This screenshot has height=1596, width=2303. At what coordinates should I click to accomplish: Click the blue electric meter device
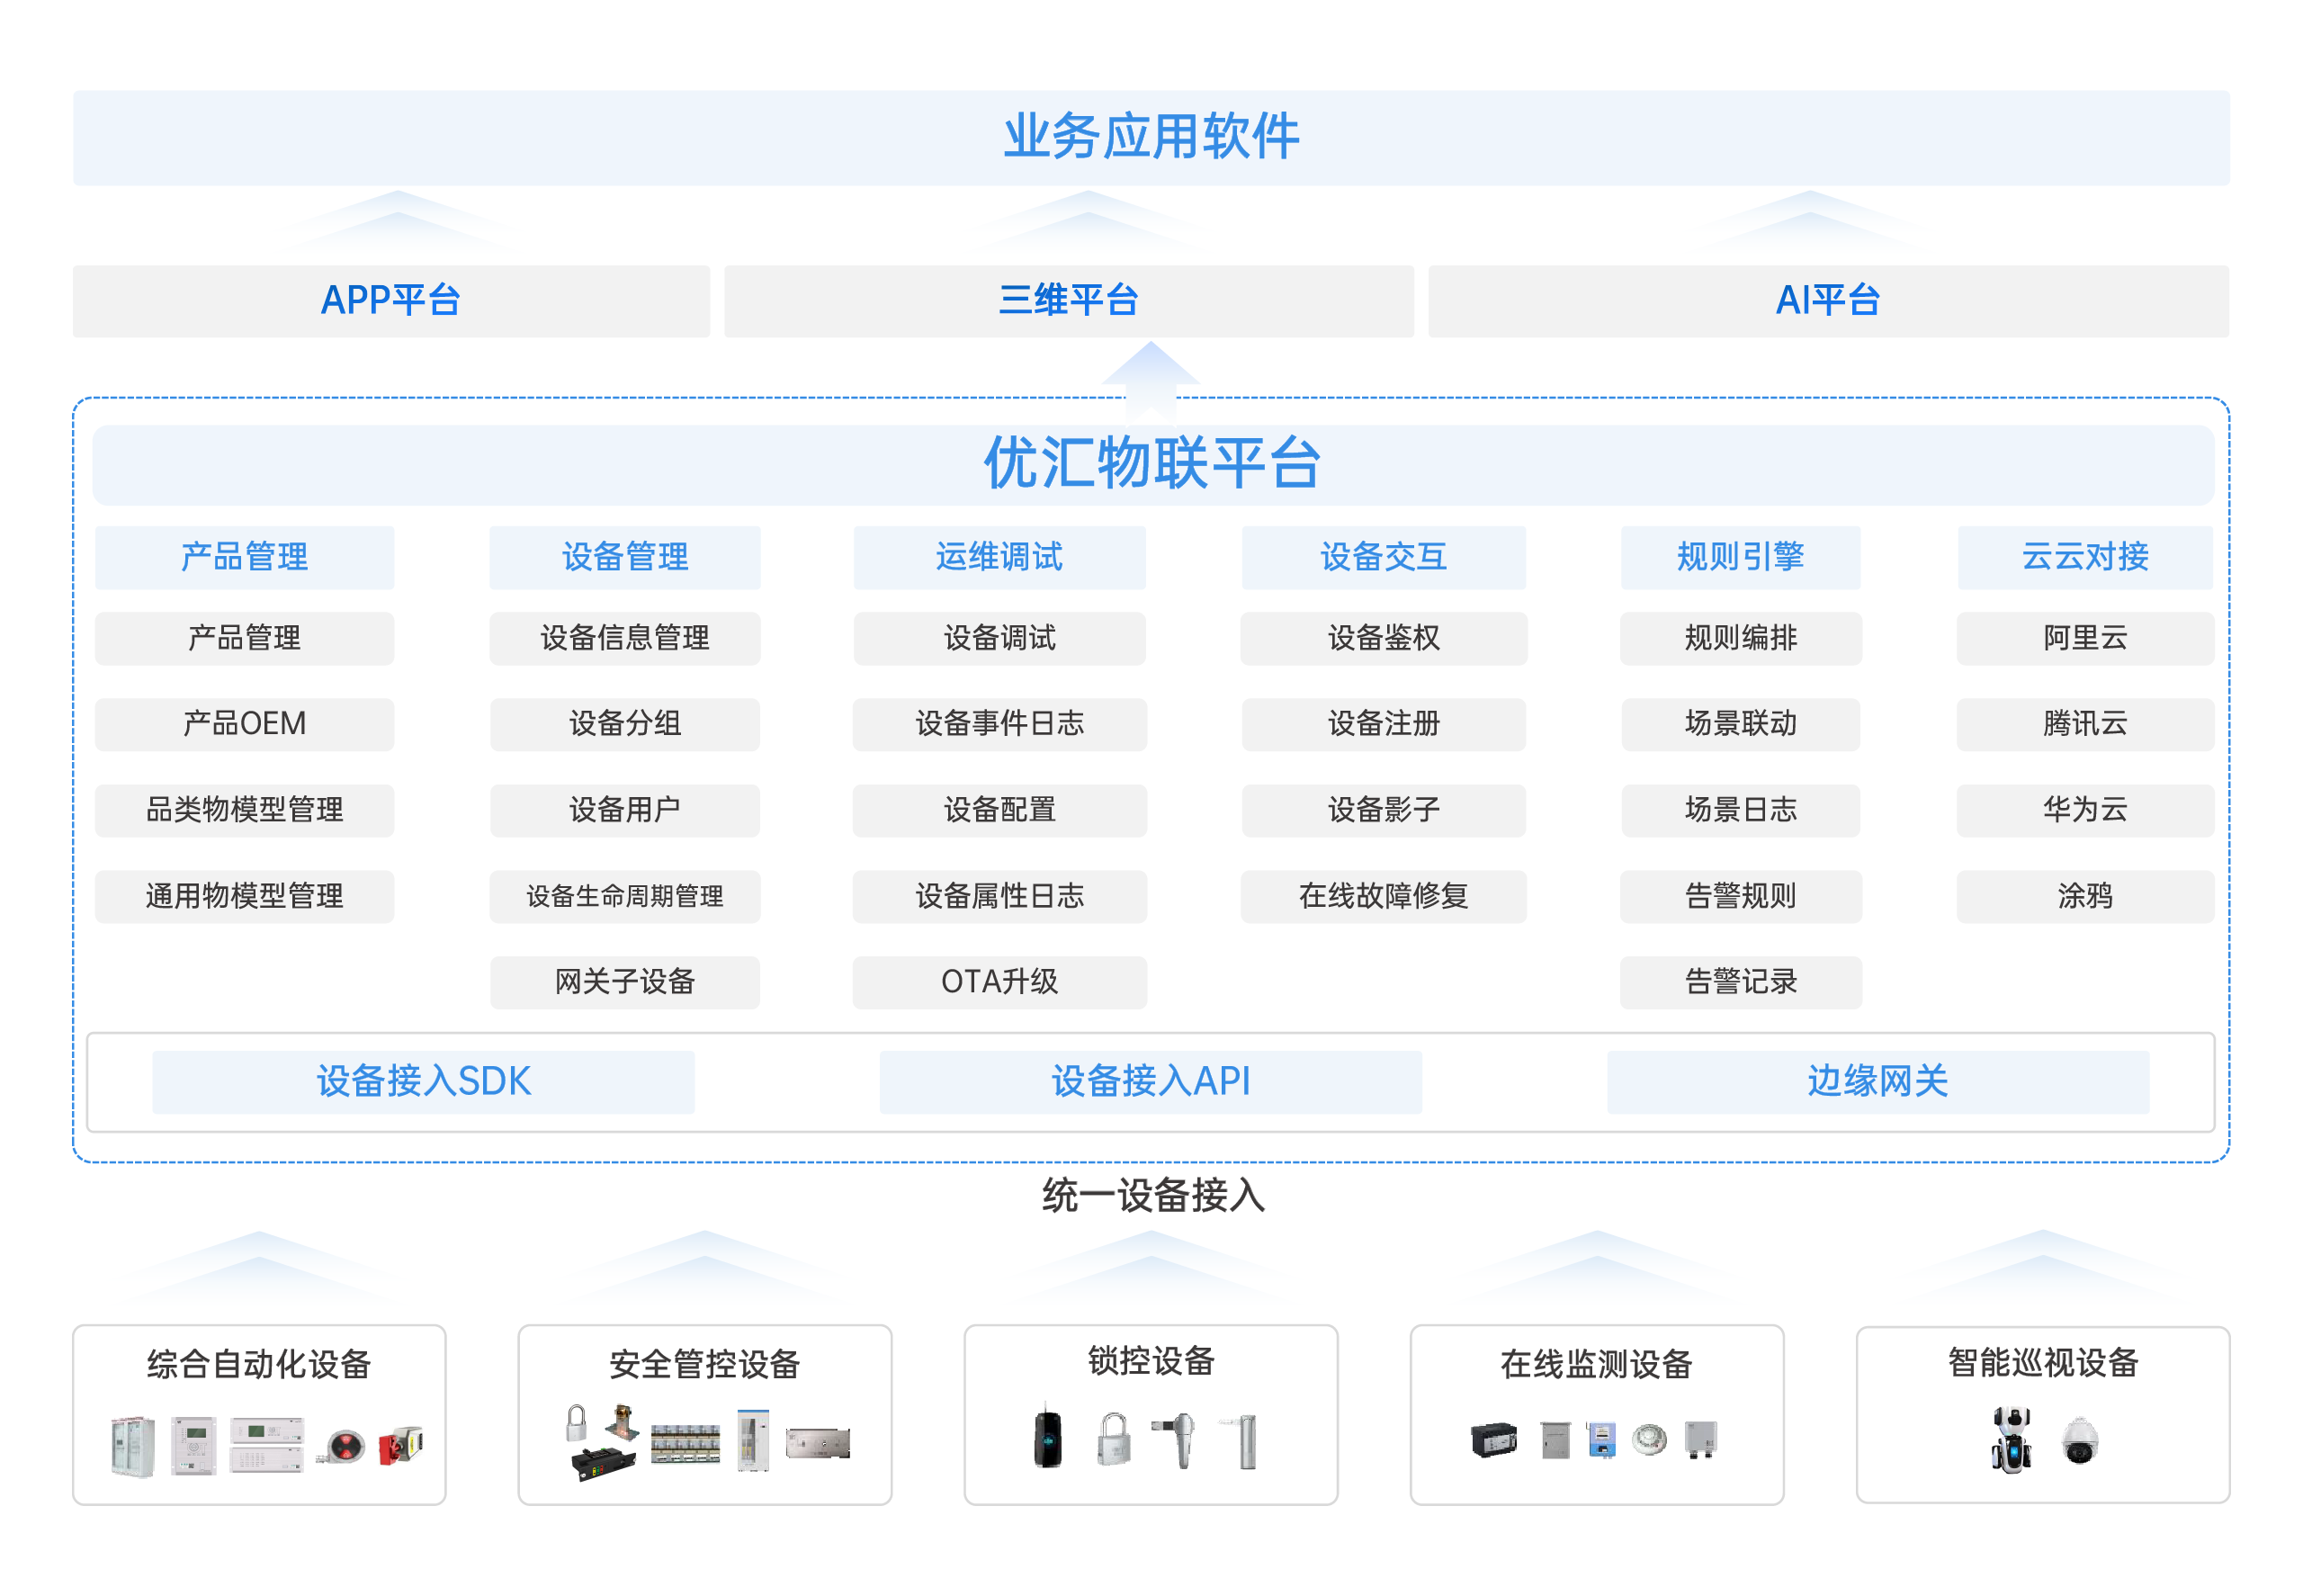1601,1440
